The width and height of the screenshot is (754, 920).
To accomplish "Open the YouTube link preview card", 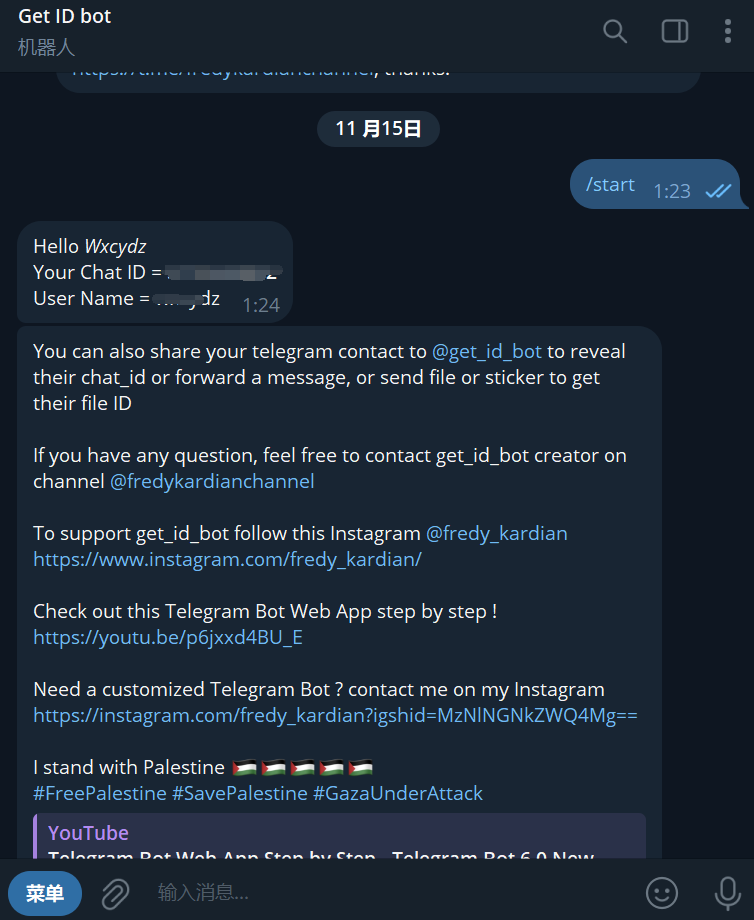I will click(x=340, y=836).
